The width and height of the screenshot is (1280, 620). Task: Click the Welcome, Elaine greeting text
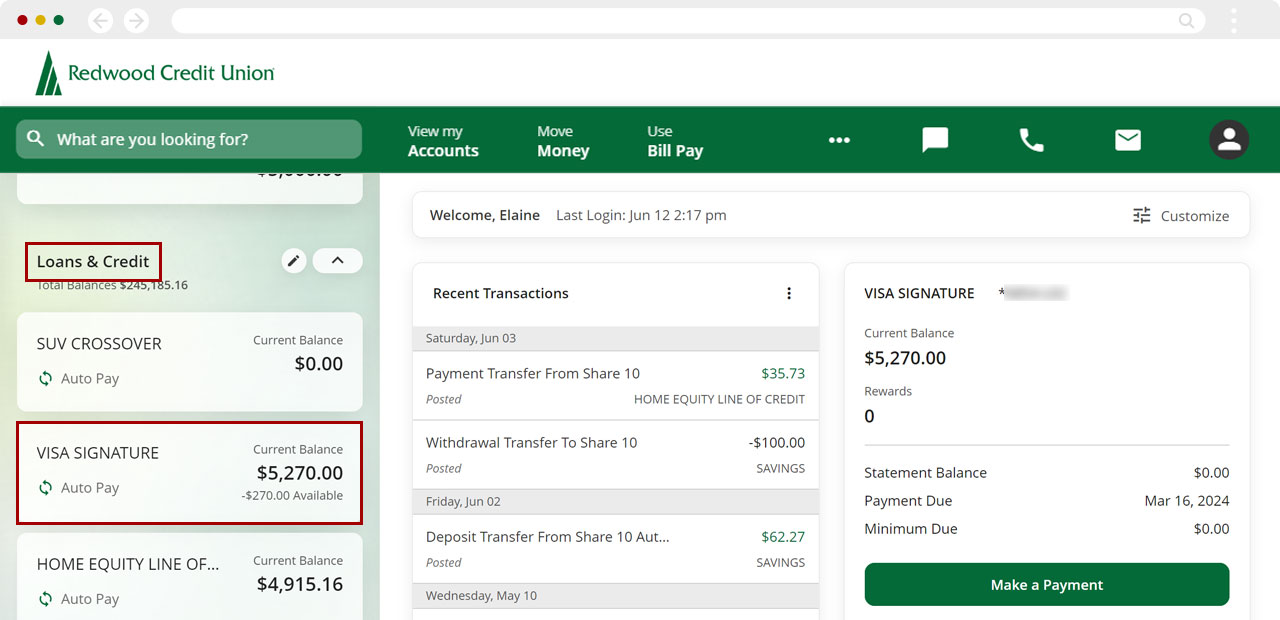485,215
